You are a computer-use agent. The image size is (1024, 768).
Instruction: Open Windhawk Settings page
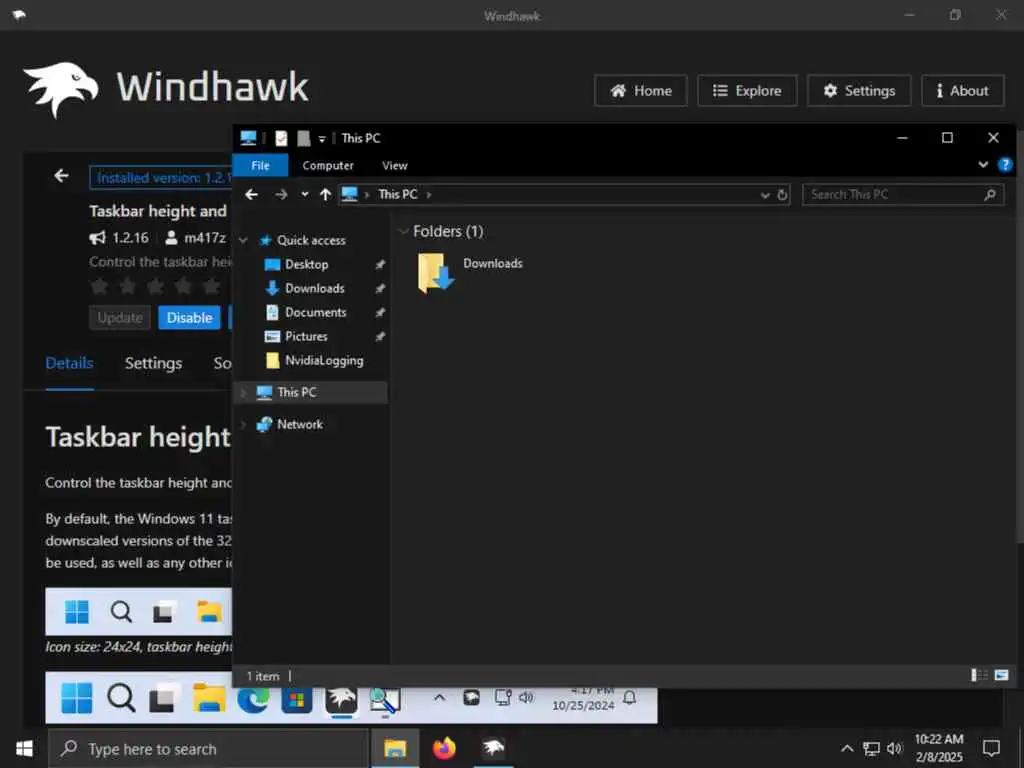pos(859,91)
